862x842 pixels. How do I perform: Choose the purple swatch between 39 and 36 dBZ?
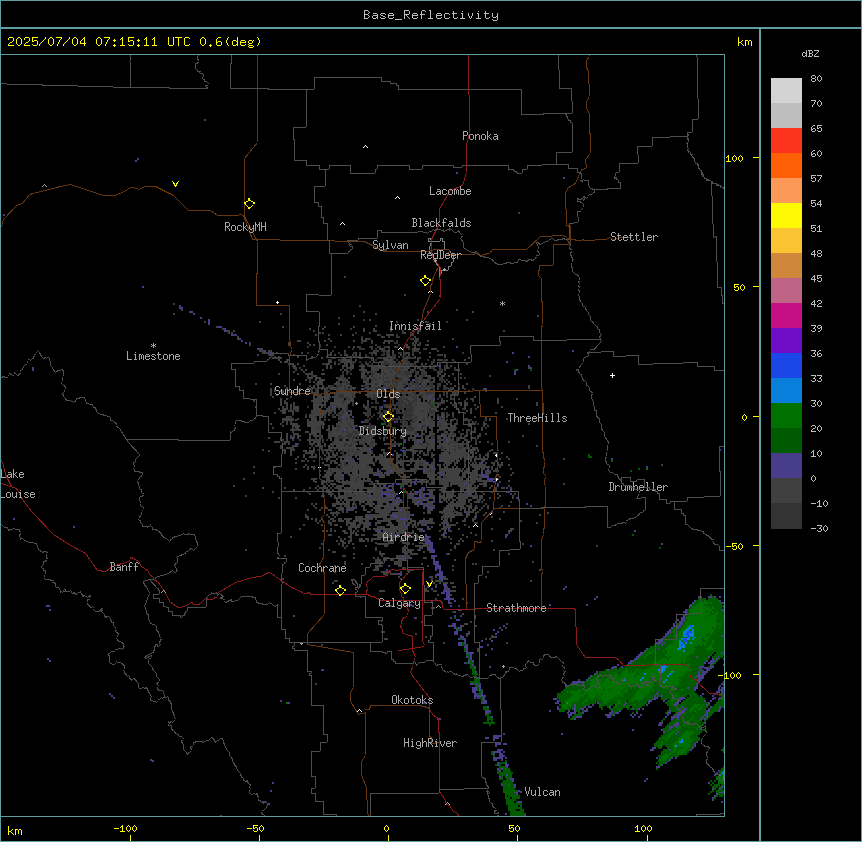coord(786,340)
